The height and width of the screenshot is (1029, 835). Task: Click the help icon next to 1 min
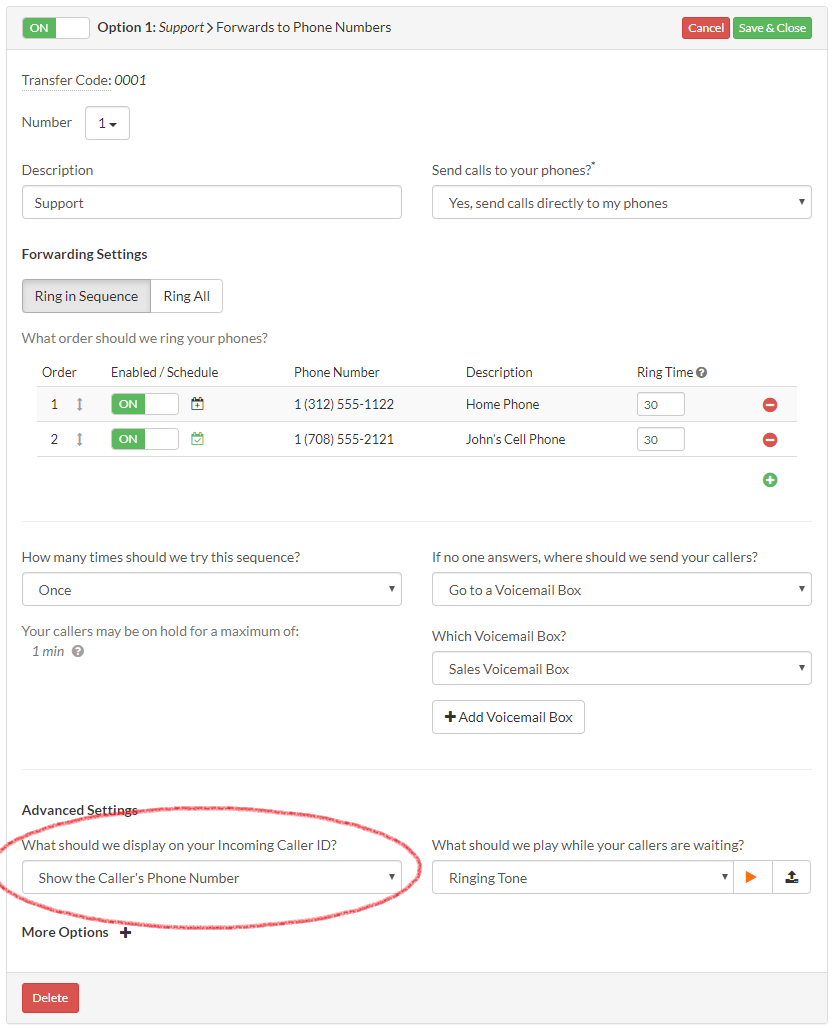coord(79,651)
